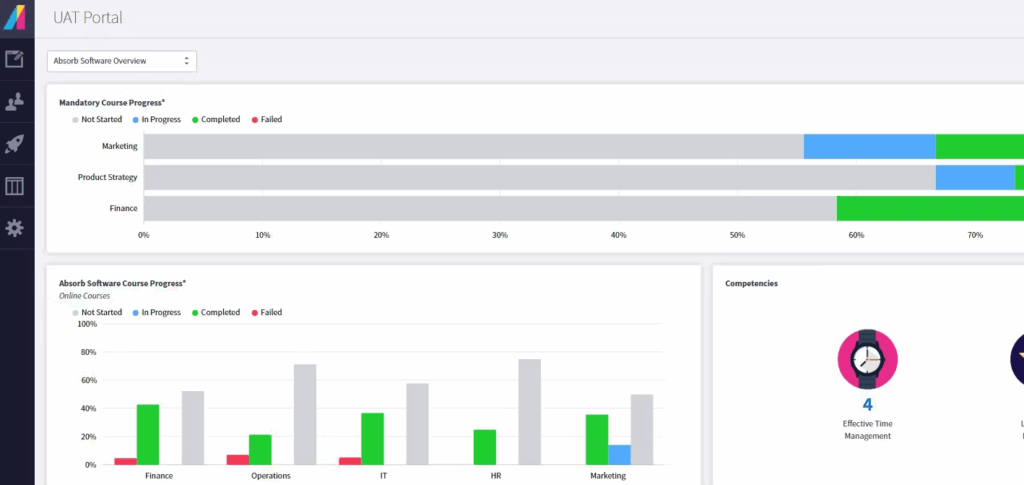Image resolution: width=1024 pixels, height=485 pixels.
Task: Click IT gray Not Started column
Action: pos(417,424)
